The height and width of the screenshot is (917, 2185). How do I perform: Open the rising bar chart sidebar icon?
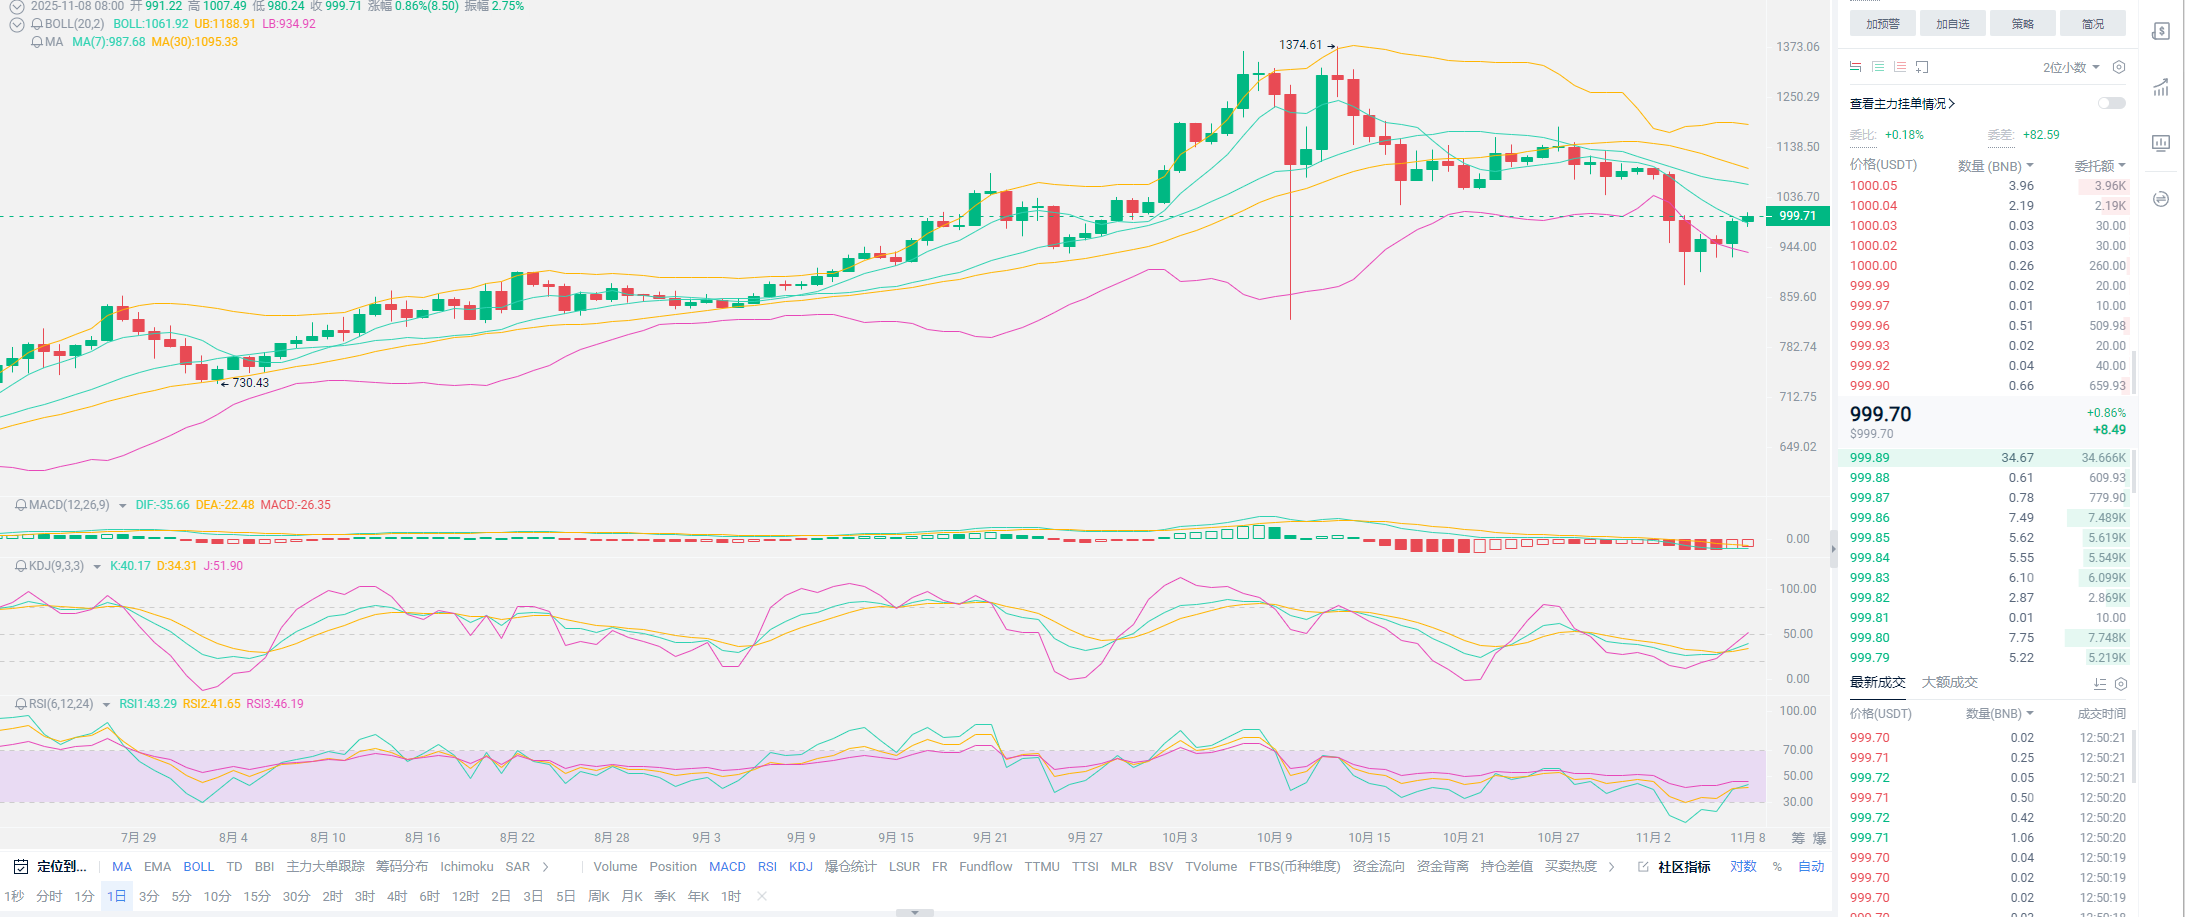[x=2161, y=88]
